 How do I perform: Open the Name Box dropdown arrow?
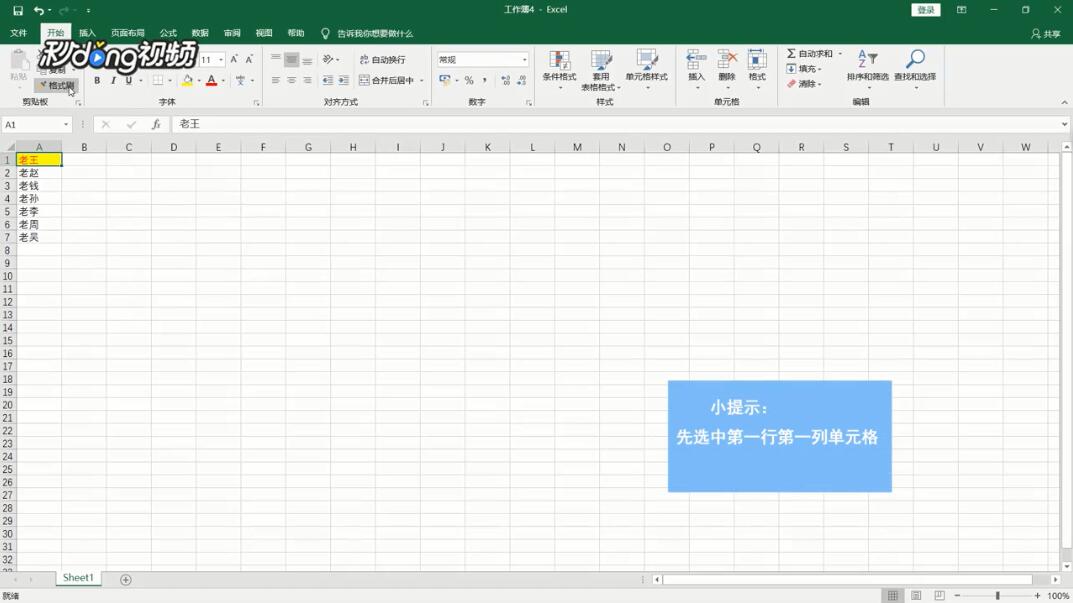click(x=66, y=125)
